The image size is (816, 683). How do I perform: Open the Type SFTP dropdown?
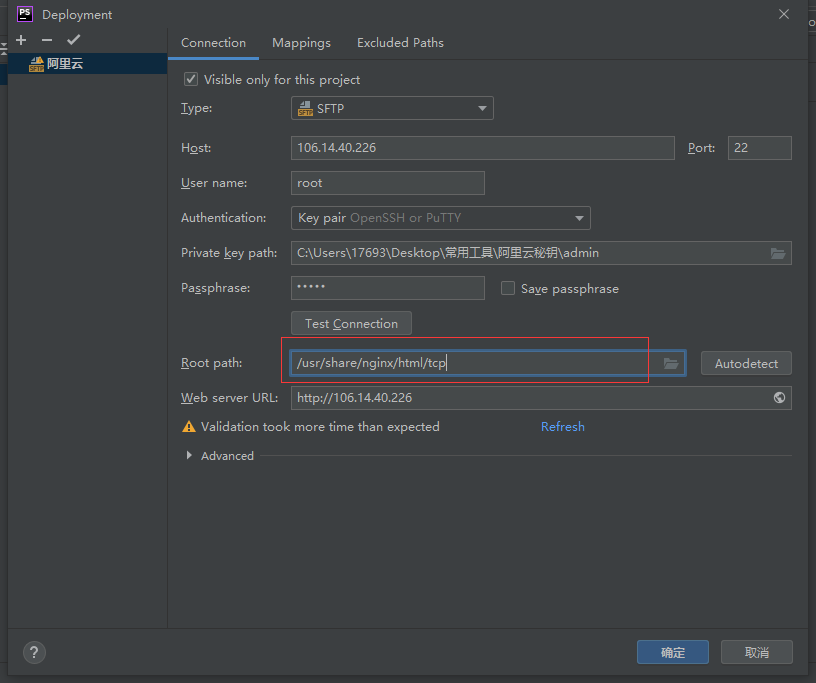tap(392, 108)
